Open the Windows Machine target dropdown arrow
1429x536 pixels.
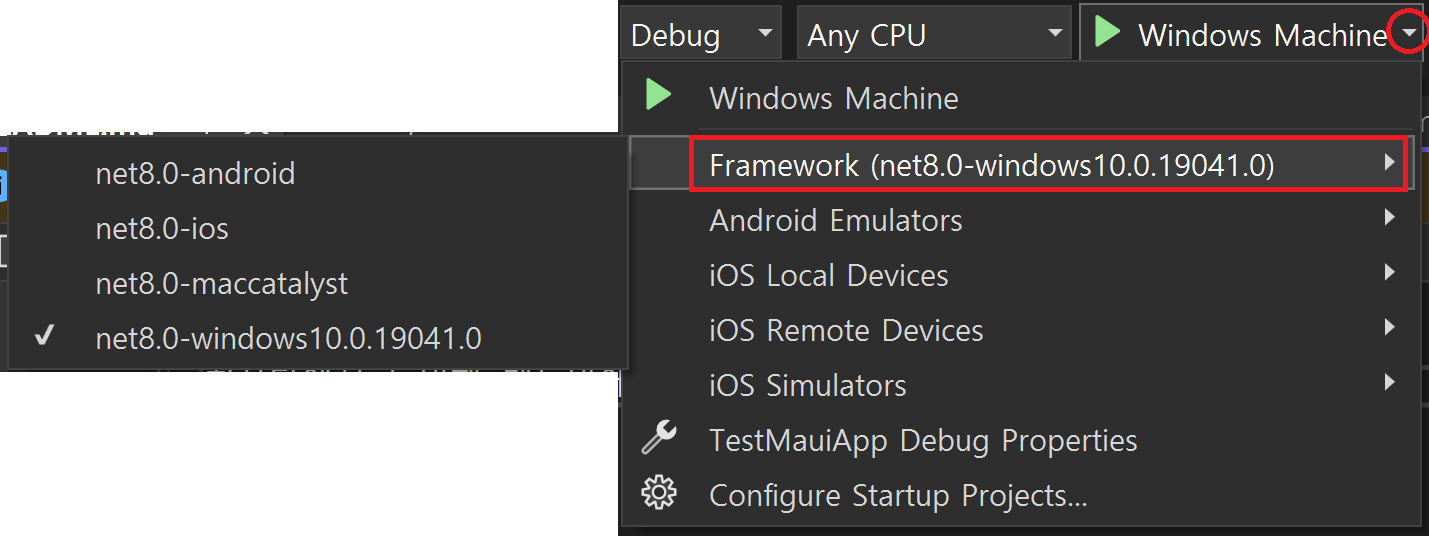[1409, 34]
